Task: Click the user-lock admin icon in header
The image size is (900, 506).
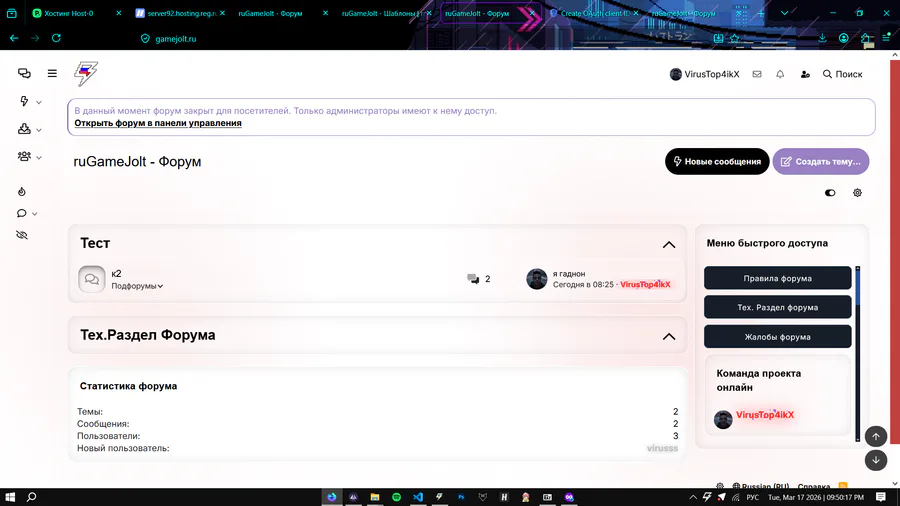Action: tap(805, 74)
